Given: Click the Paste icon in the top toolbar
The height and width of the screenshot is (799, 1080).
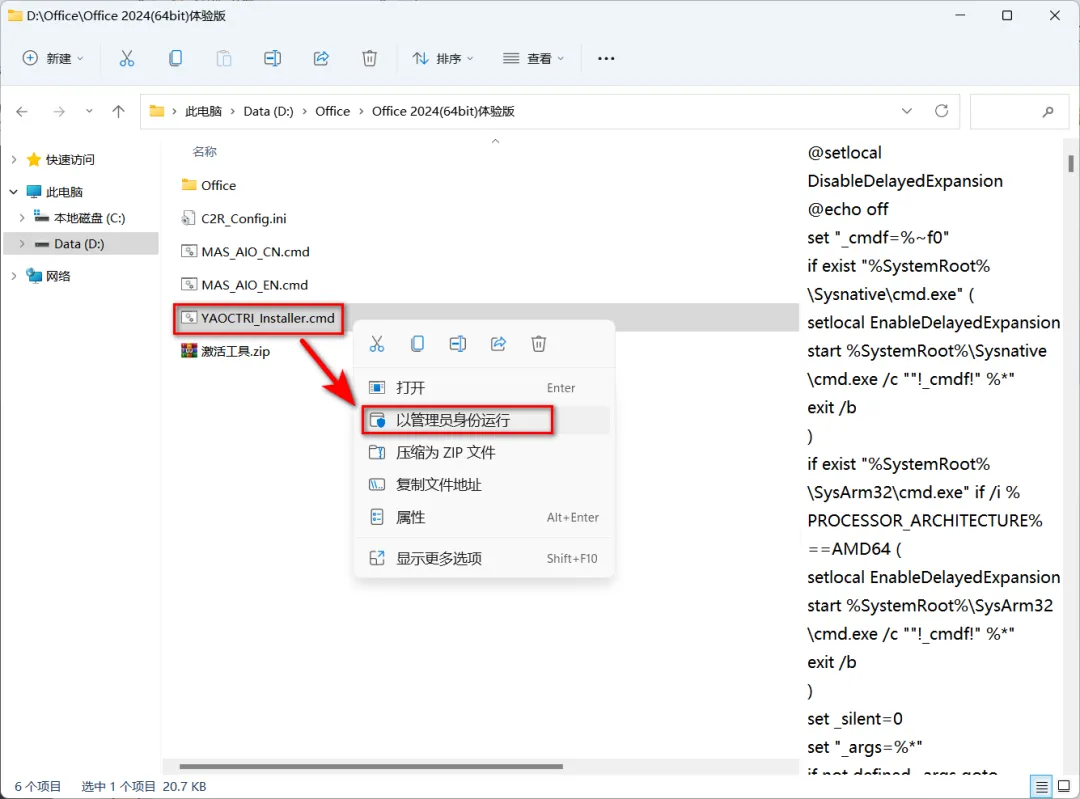Looking at the screenshot, I should (224, 59).
